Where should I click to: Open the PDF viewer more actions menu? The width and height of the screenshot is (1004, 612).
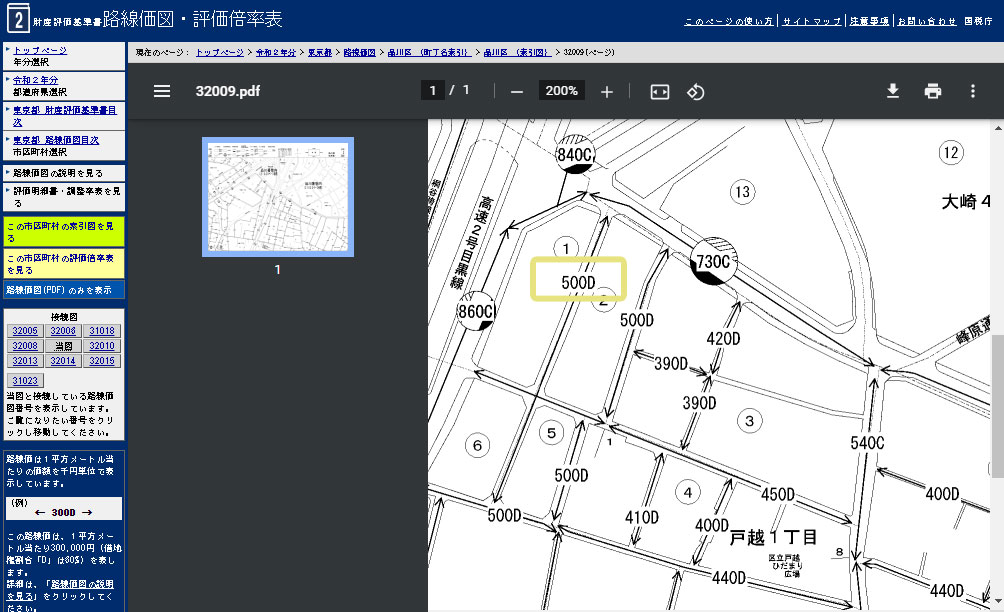972,91
